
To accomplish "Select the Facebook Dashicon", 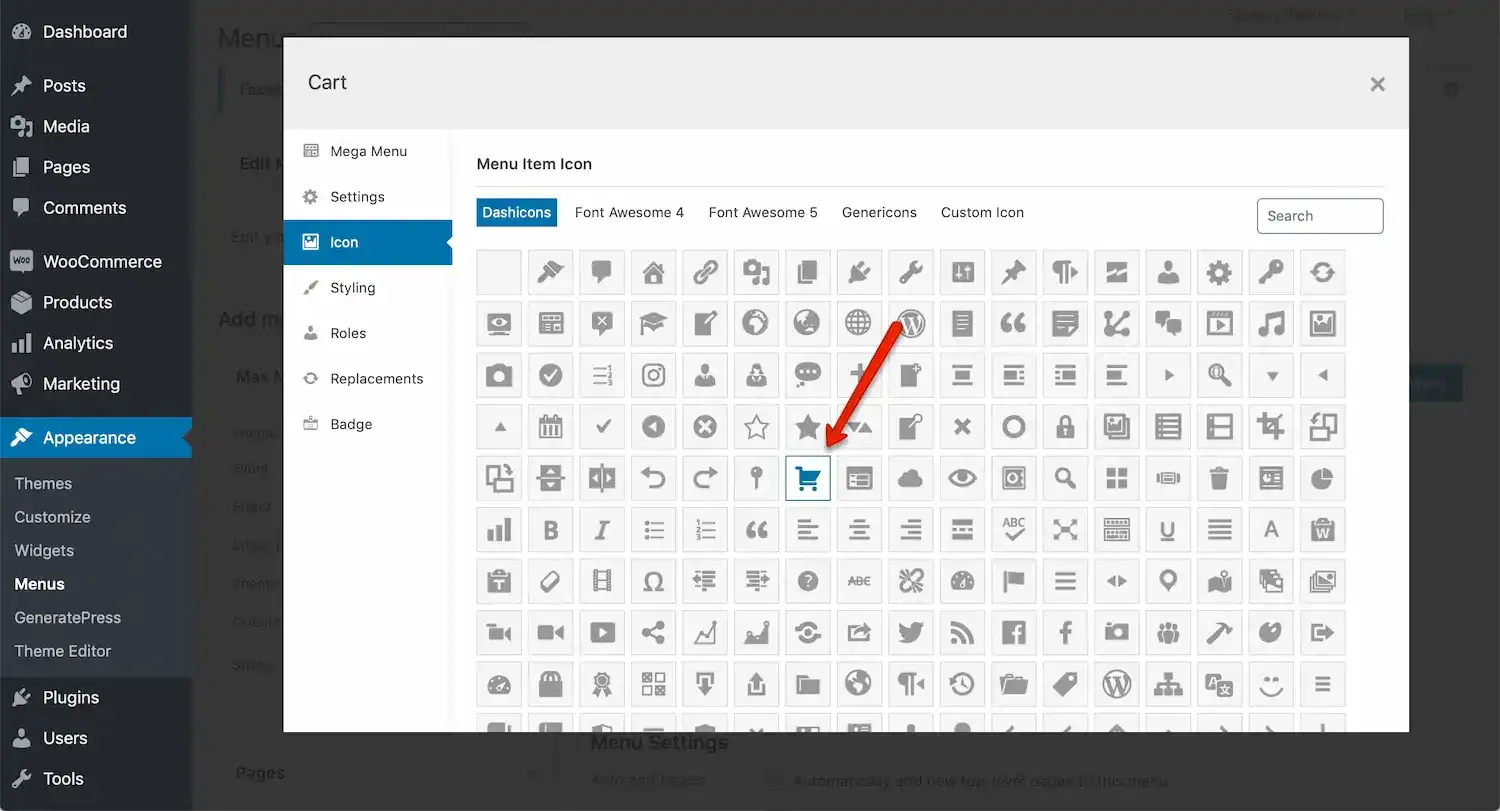I will (1013, 632).
